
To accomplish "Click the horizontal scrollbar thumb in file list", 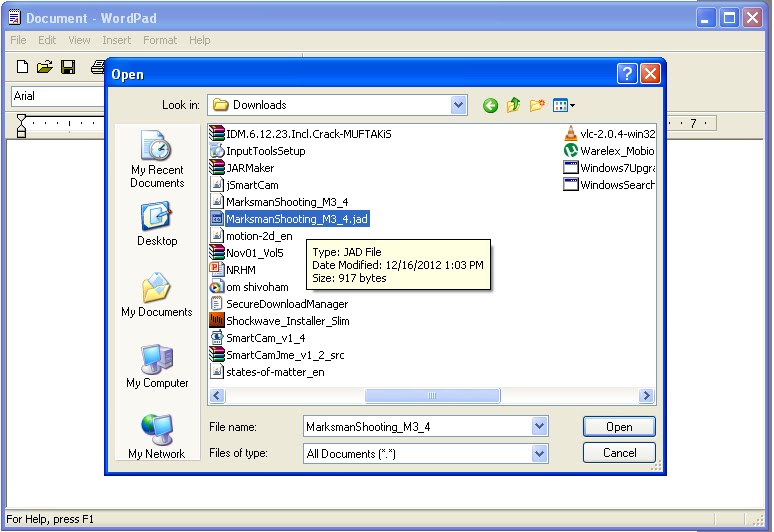I will point(432,396).
